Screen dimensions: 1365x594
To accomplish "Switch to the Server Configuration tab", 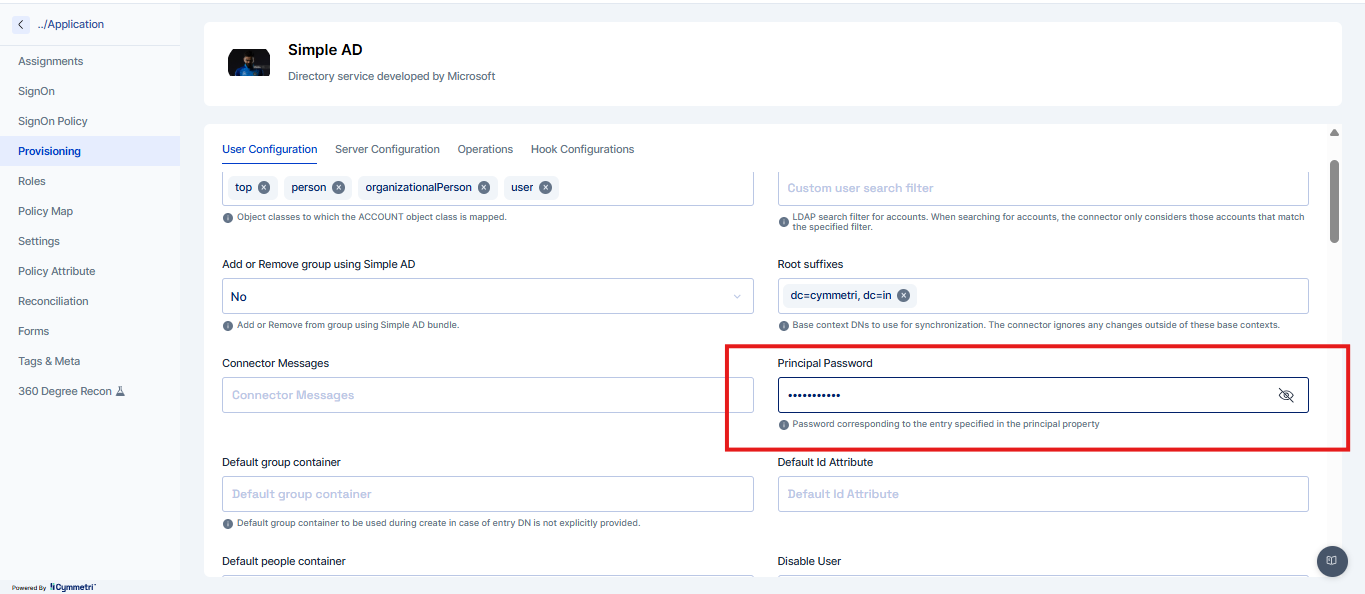I will (387, 149).
